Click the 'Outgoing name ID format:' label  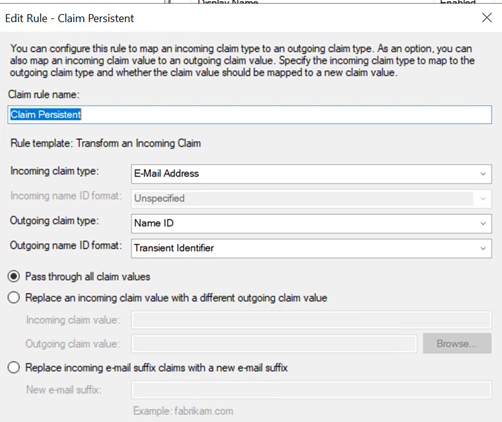tap(66, 246)
